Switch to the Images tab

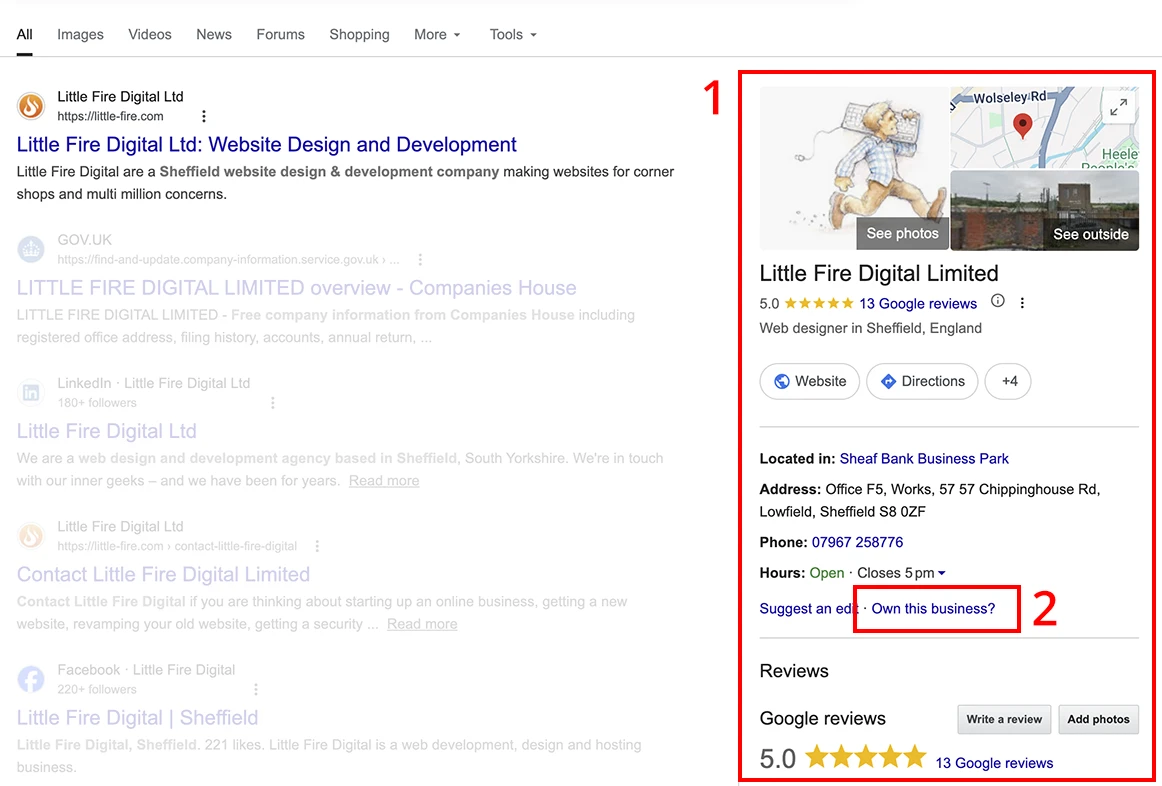pos(80,35)
